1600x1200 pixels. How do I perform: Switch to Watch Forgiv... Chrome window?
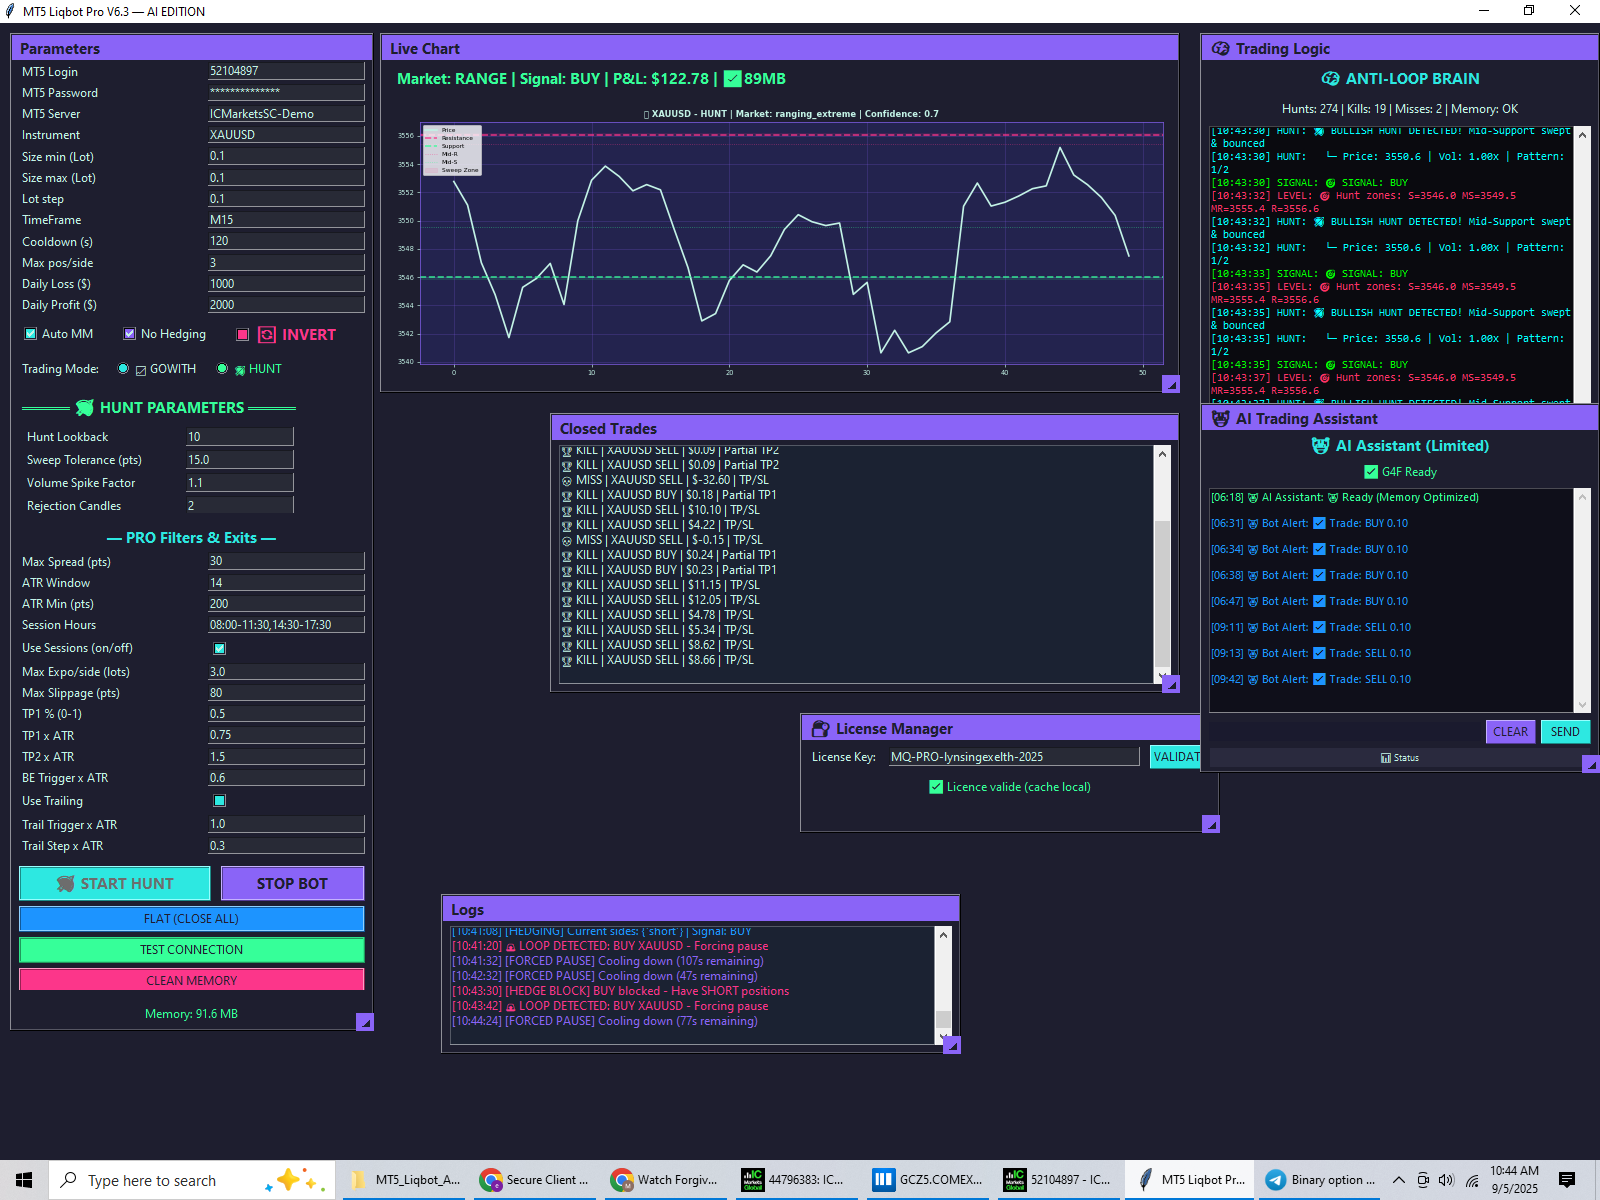665,1180
